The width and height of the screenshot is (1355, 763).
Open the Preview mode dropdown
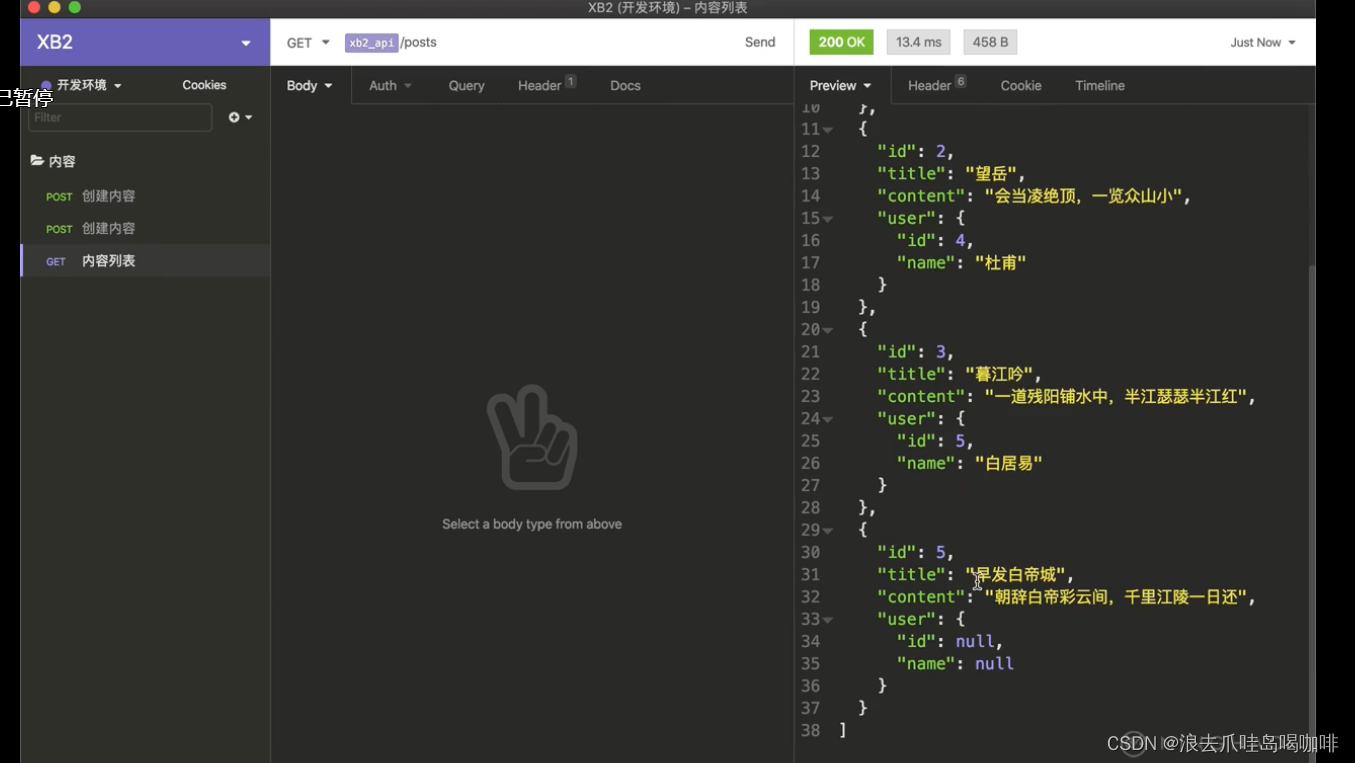click(841, 85)
